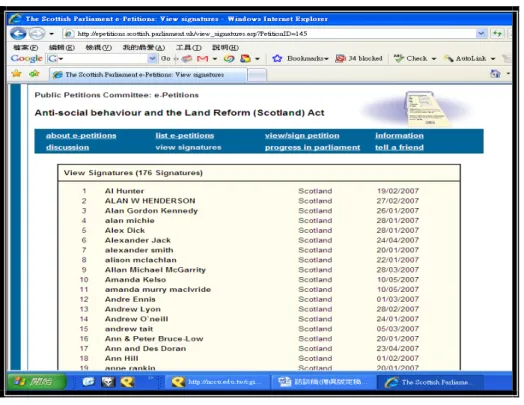524x405 pixels.
Task: Click the Favorites Center star icon
Action: (x=16, y=74)
